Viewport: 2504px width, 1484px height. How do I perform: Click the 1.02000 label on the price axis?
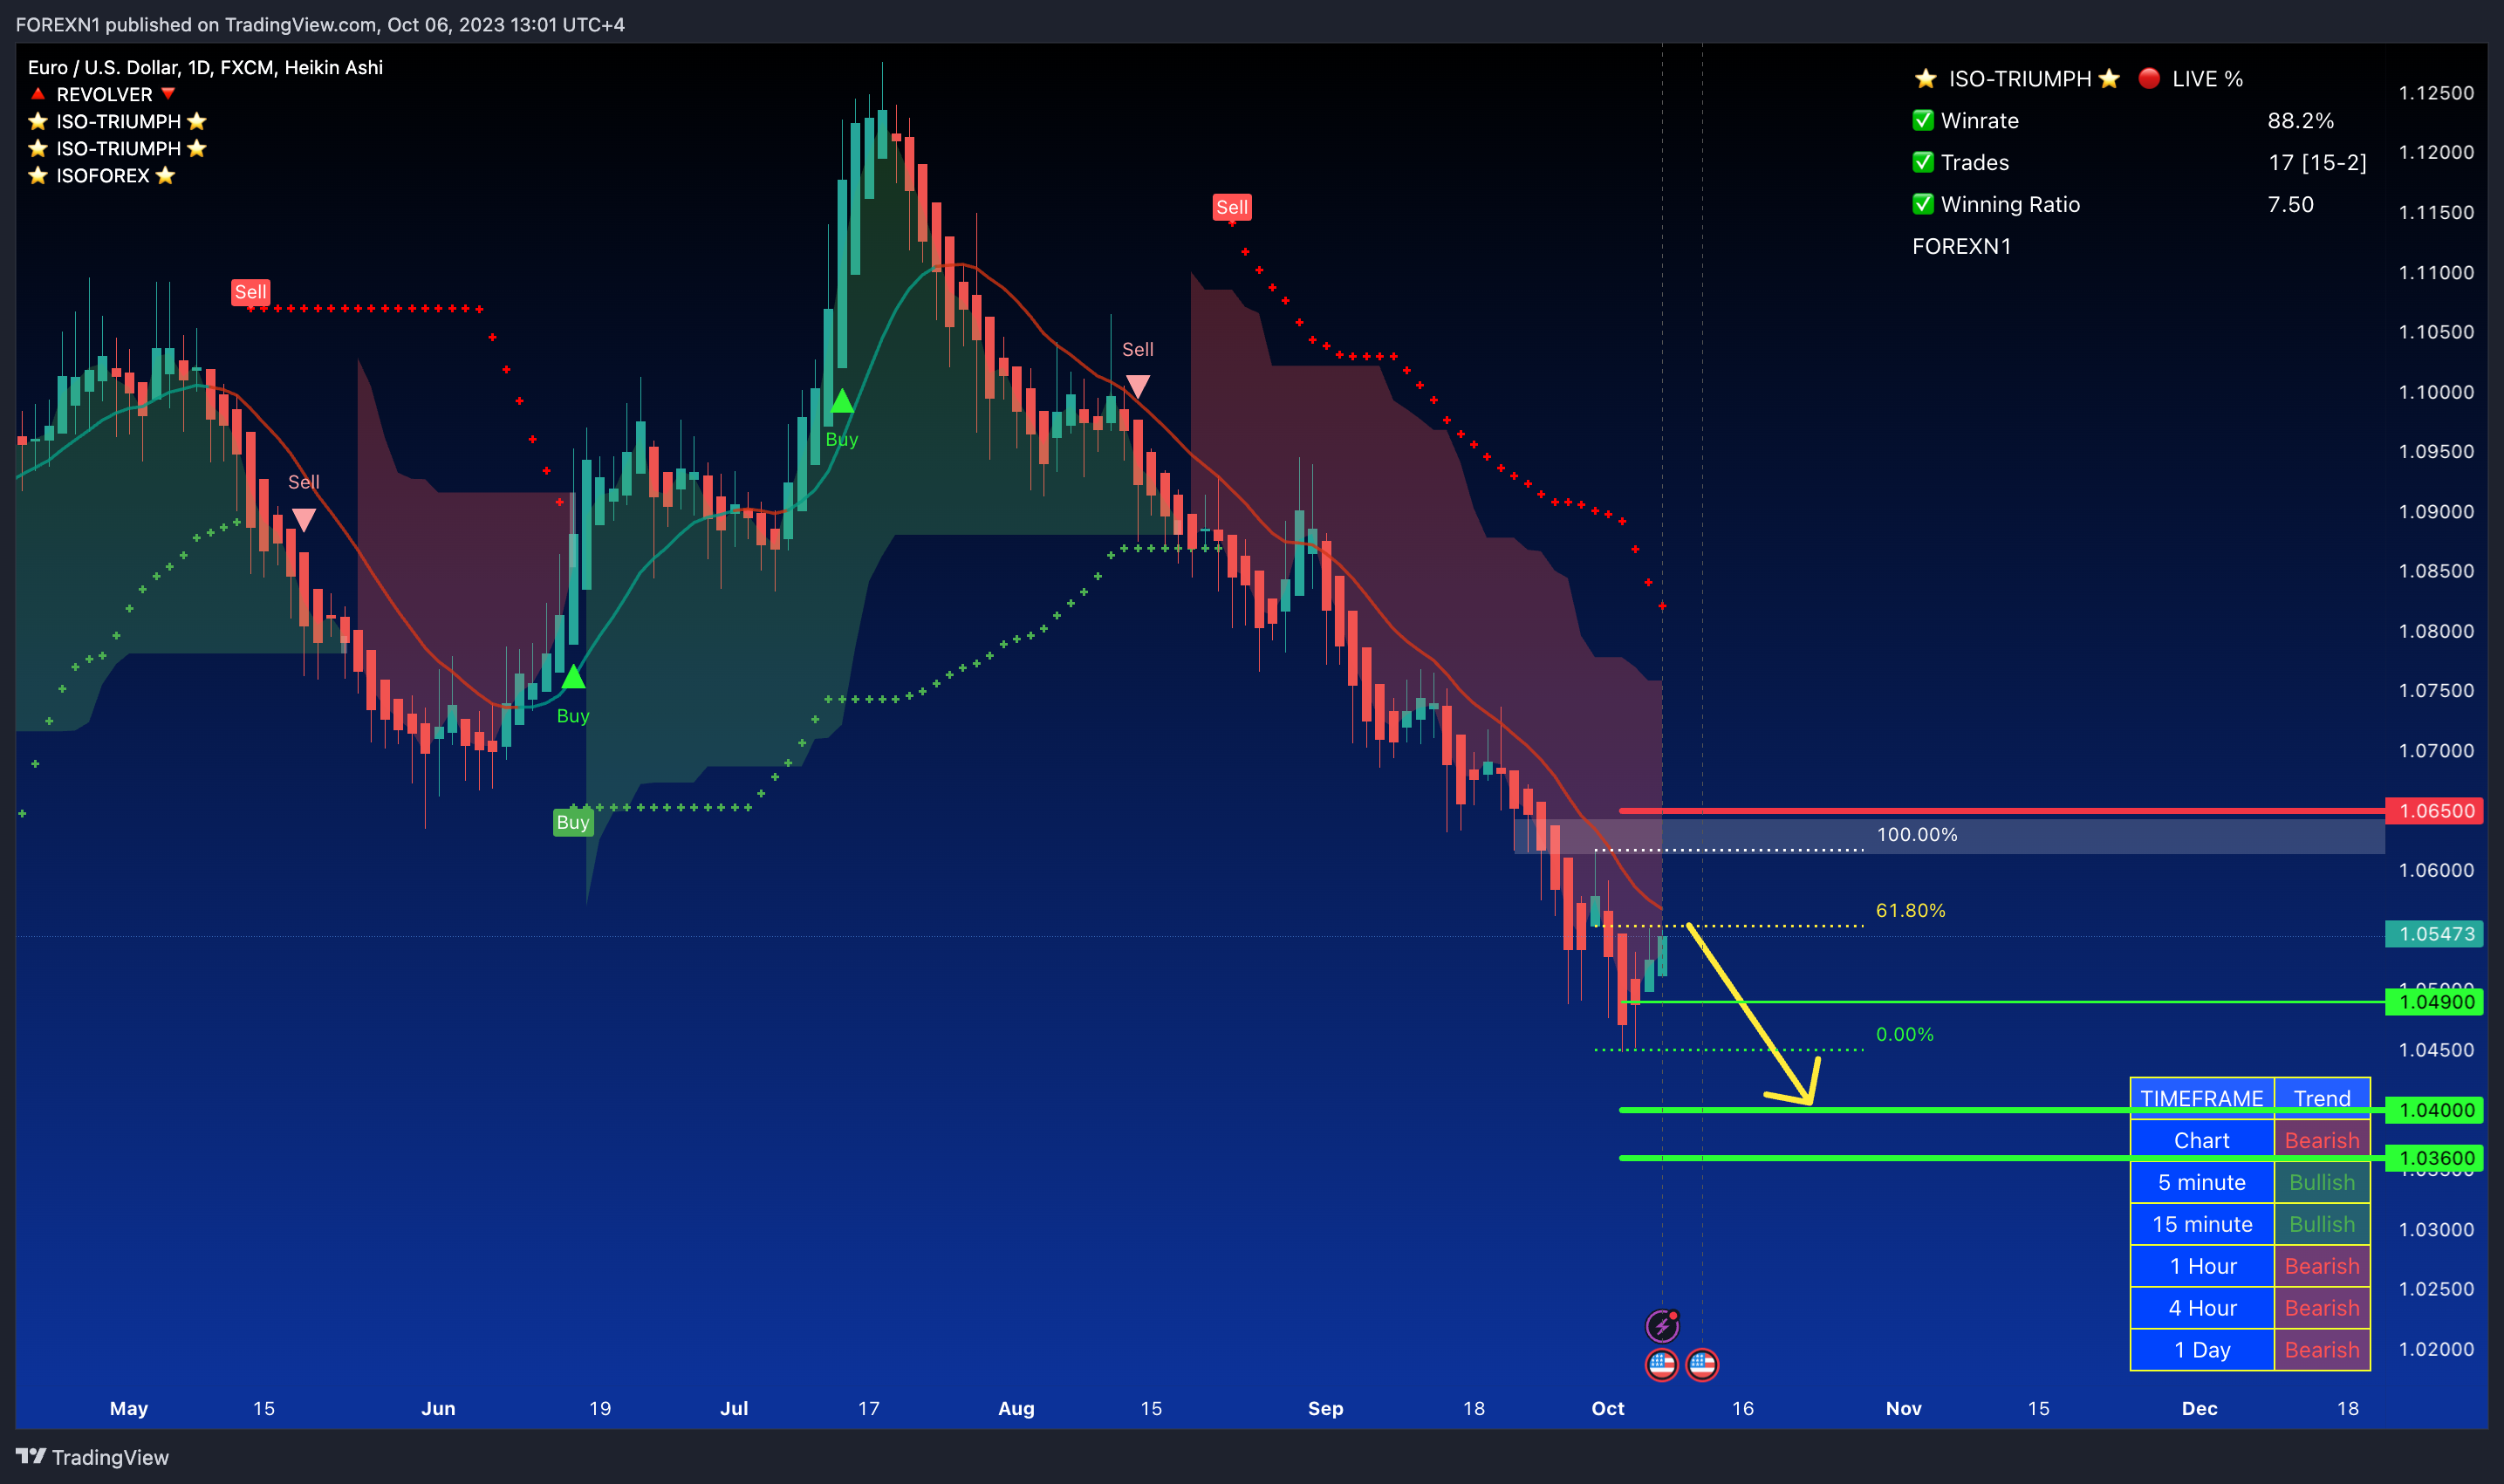(2436, 1349)
